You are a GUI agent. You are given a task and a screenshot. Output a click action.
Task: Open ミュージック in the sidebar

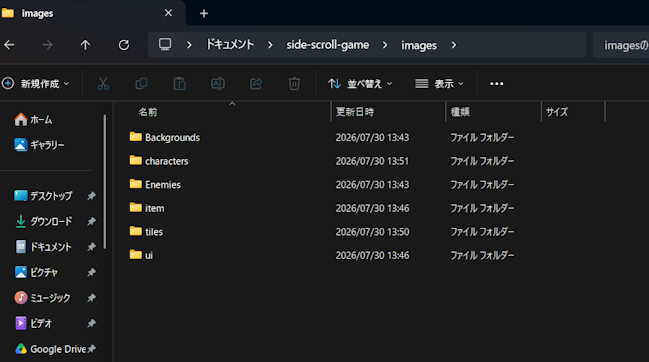tap(42, 298)
